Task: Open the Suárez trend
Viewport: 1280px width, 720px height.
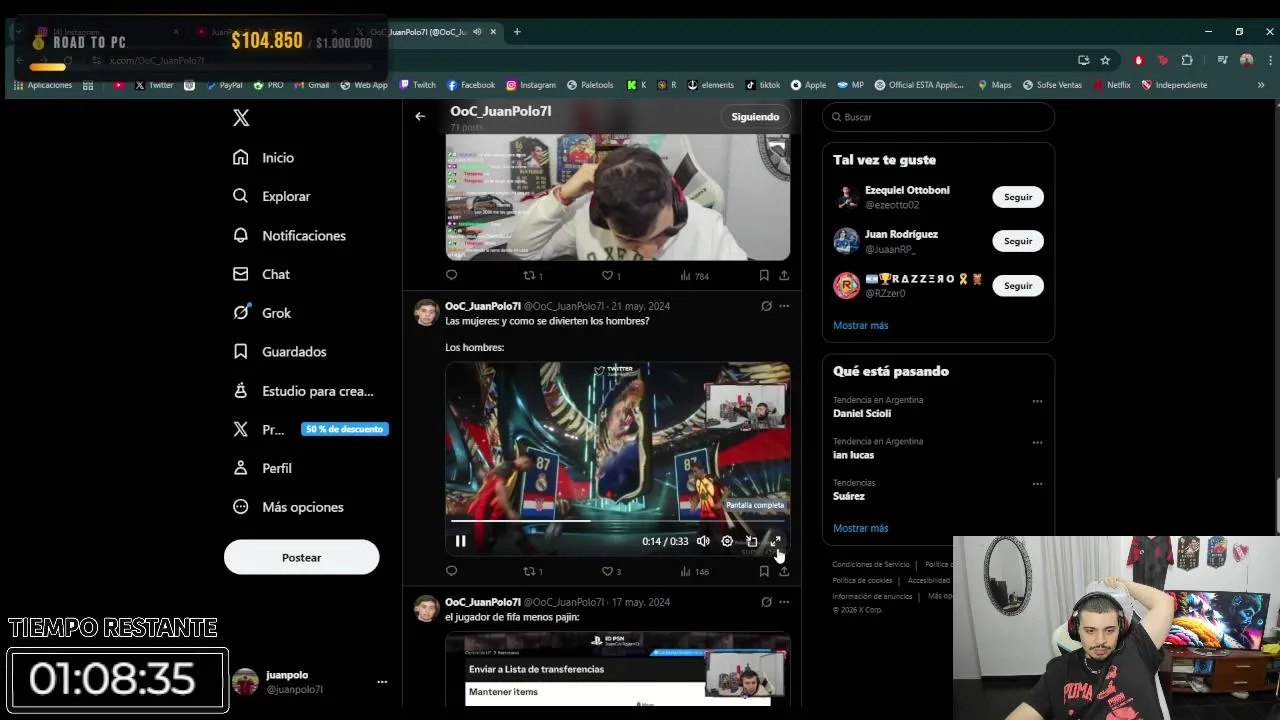Action: (849, 496)
